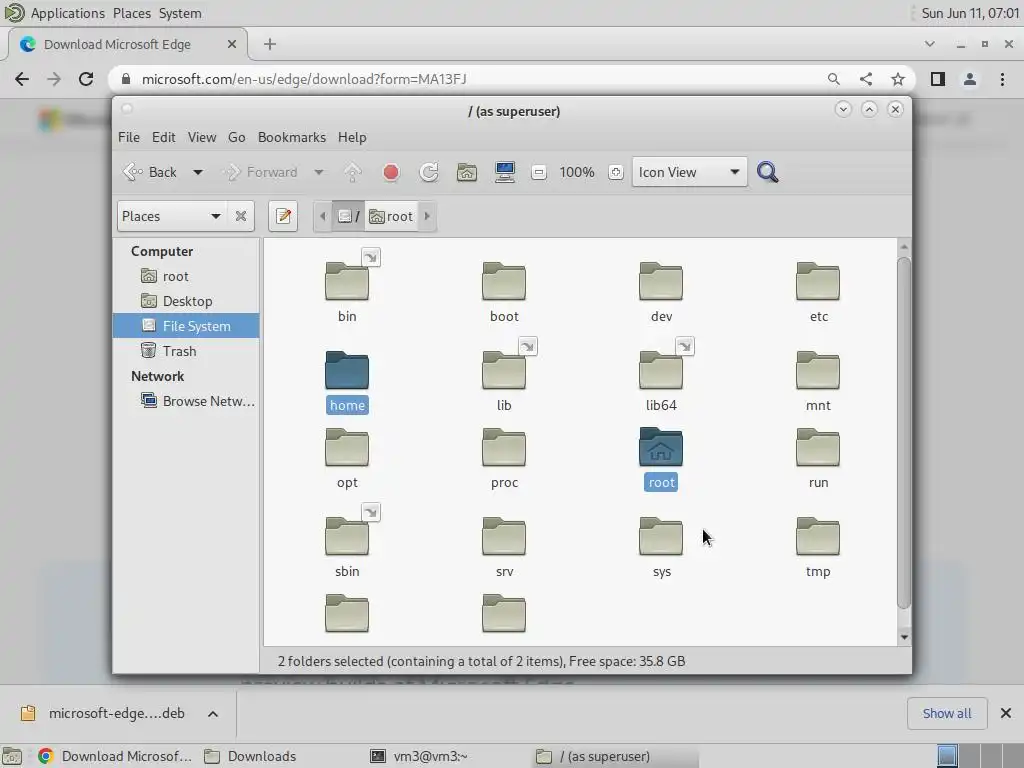Viewport: 1024px width, 768px height.
Task: Zoom in with the plus icon
Action: pyautogui.click(x=615, y=172)
